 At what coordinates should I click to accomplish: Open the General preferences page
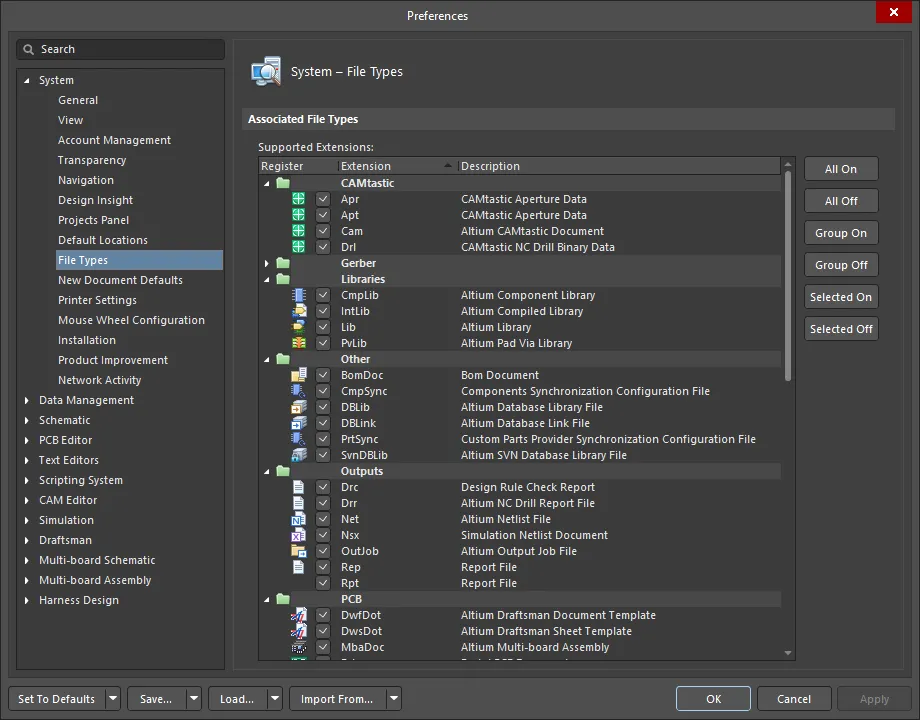(x=78, y=100)
